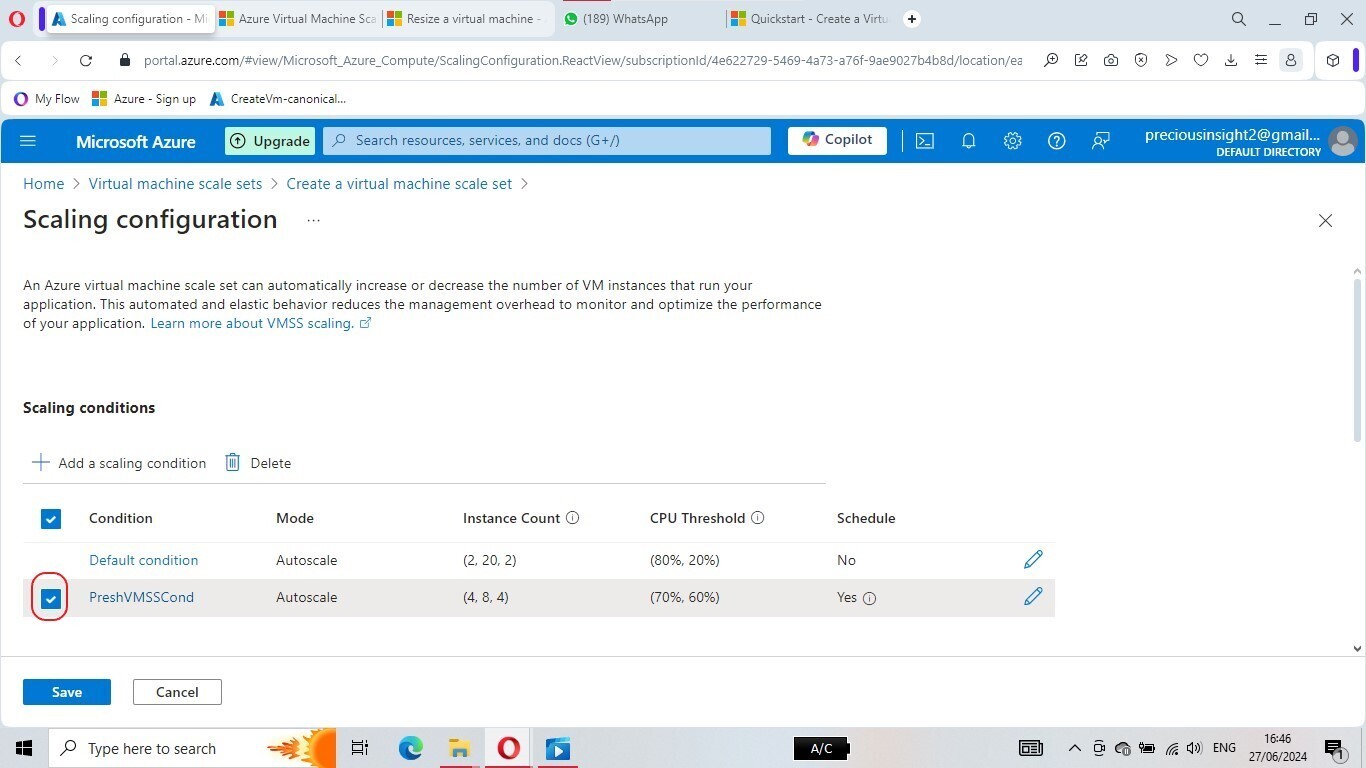Return to Create a virtual machine scale set
This screenshot has height=768, width=1366.
(399, 184)
